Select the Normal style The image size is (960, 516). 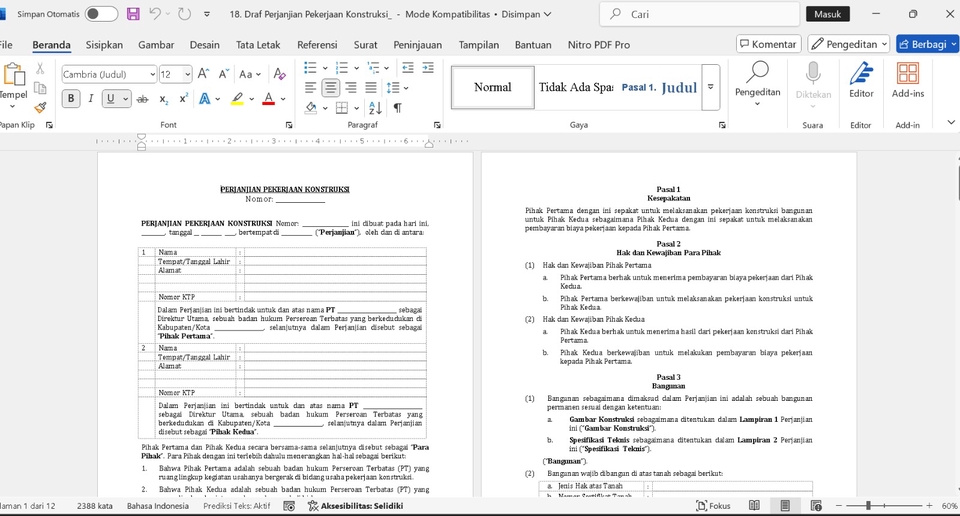pos(493,88)
